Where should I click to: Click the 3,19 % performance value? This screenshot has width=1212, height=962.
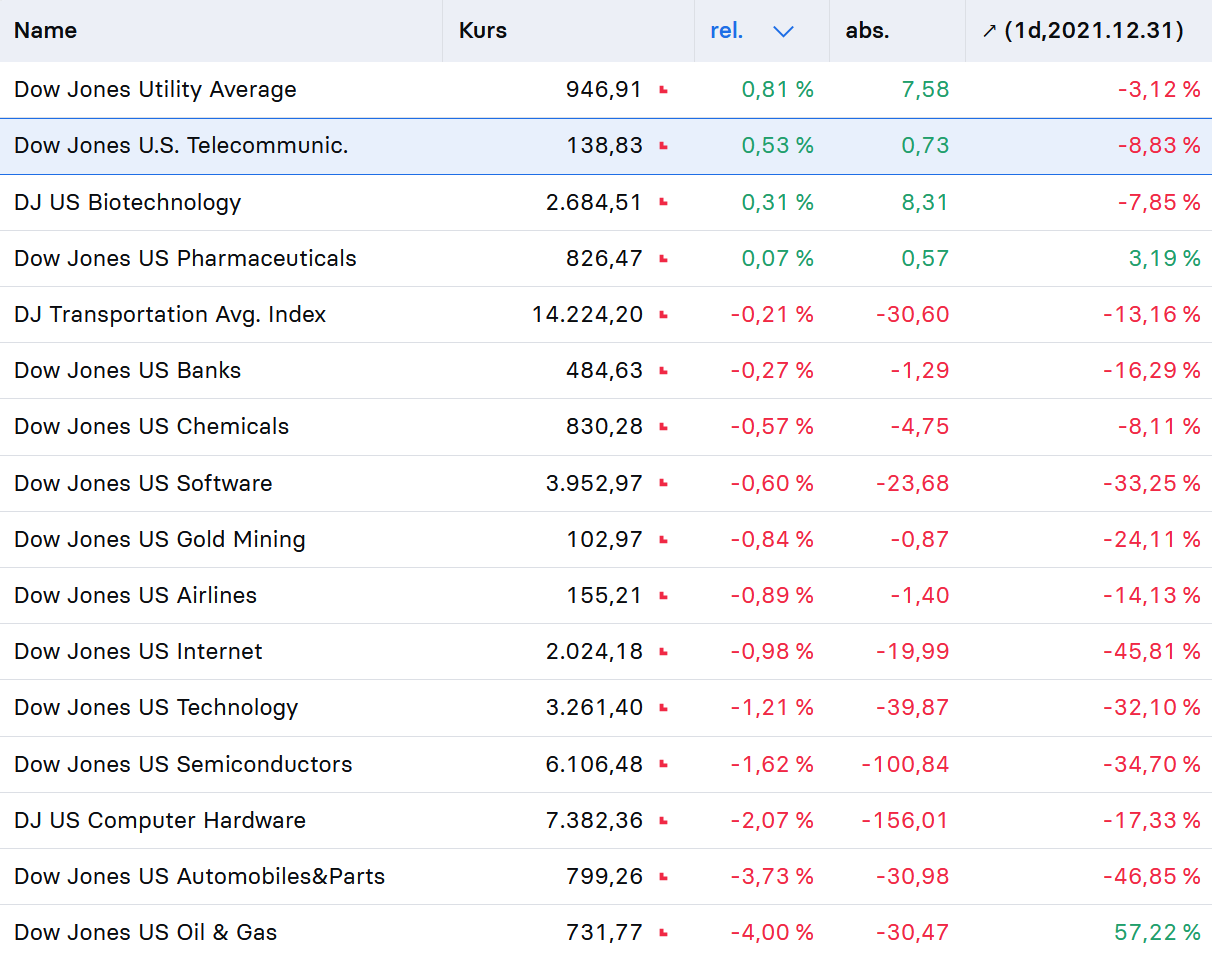tap(1165, 258)
